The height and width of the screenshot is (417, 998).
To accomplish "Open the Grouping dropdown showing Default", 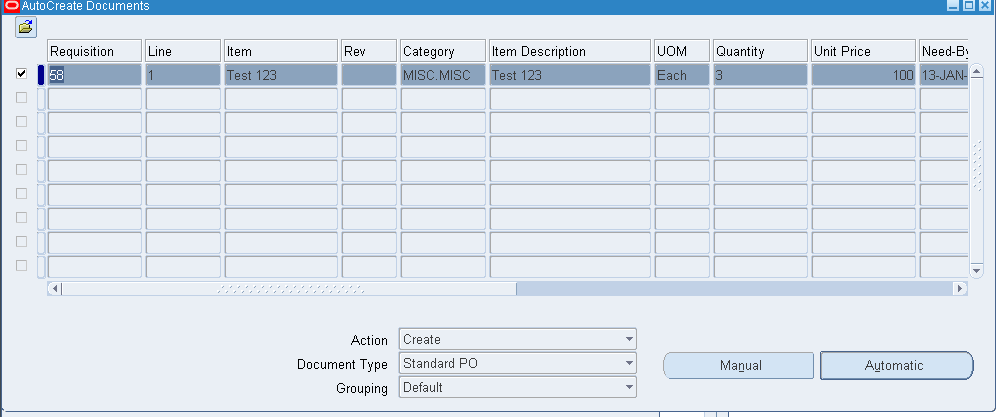I will click(517, 387).
